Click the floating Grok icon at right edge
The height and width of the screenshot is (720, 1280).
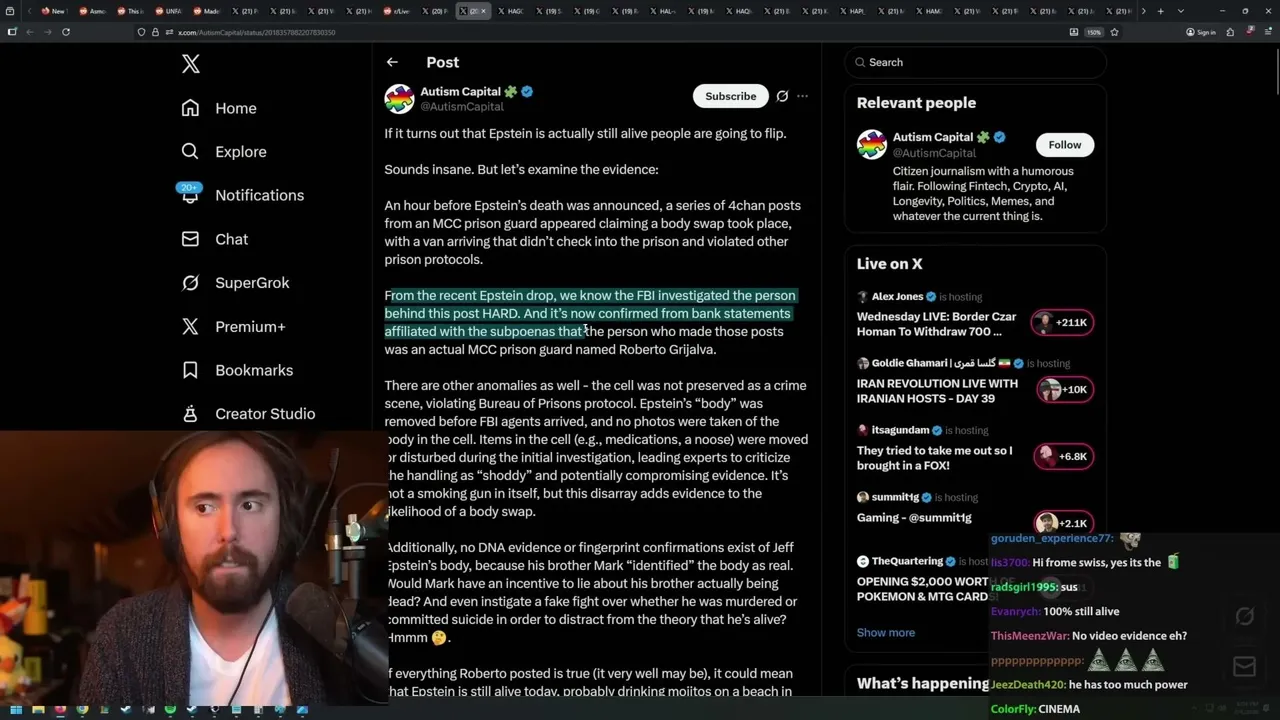pyautogui.click(x=1244, y=617)
